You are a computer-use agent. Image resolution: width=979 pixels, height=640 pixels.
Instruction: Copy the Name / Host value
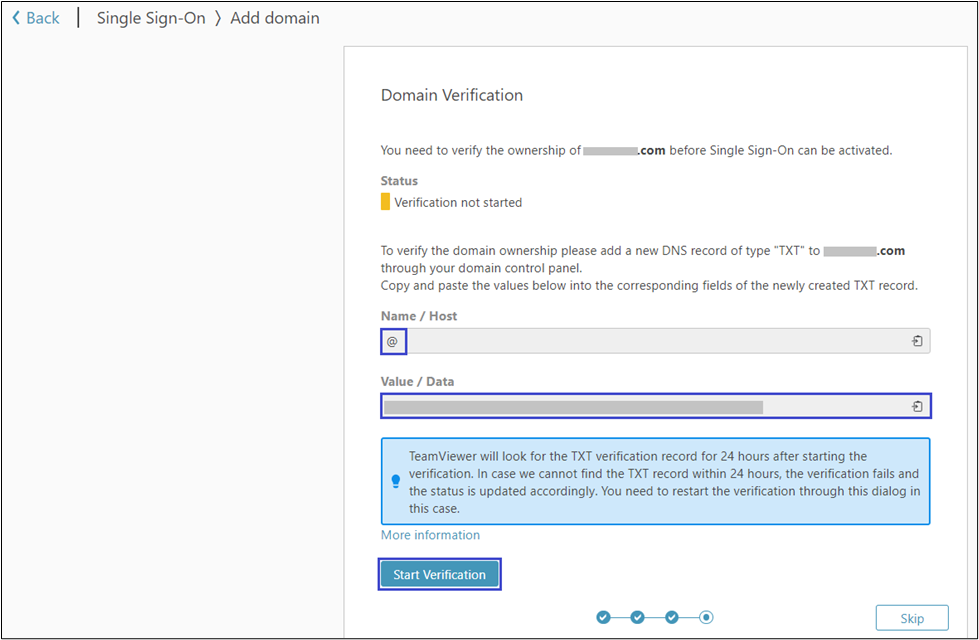[x=917, y=342]
